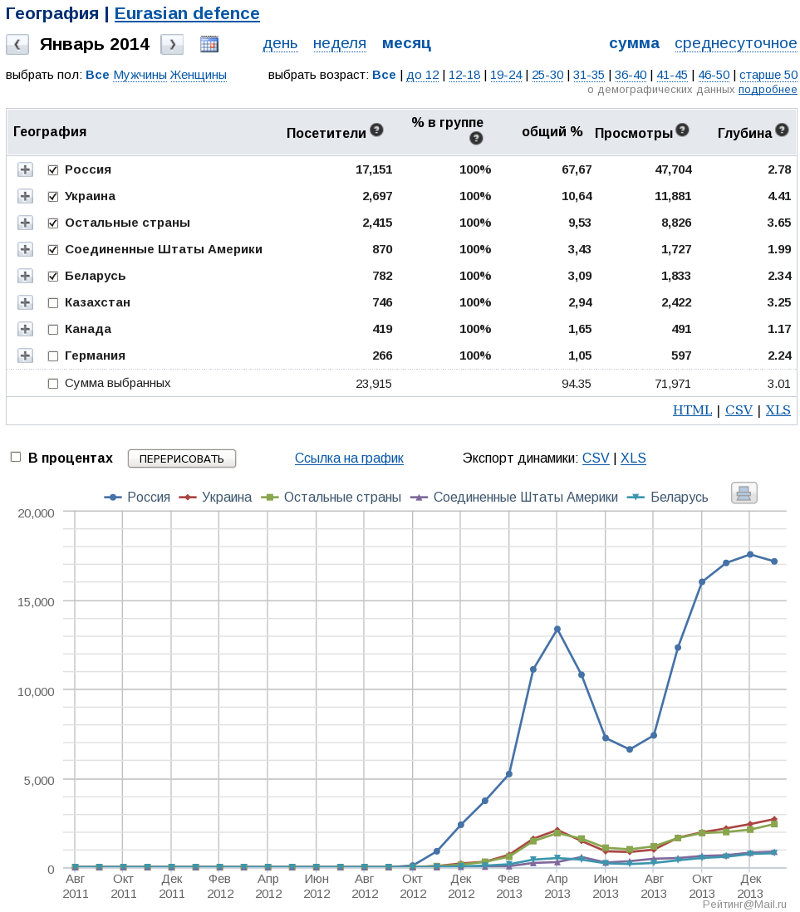Viewport: 800px width, 912px height.
Task: Expand the Россия row
Action: point(24,169)
